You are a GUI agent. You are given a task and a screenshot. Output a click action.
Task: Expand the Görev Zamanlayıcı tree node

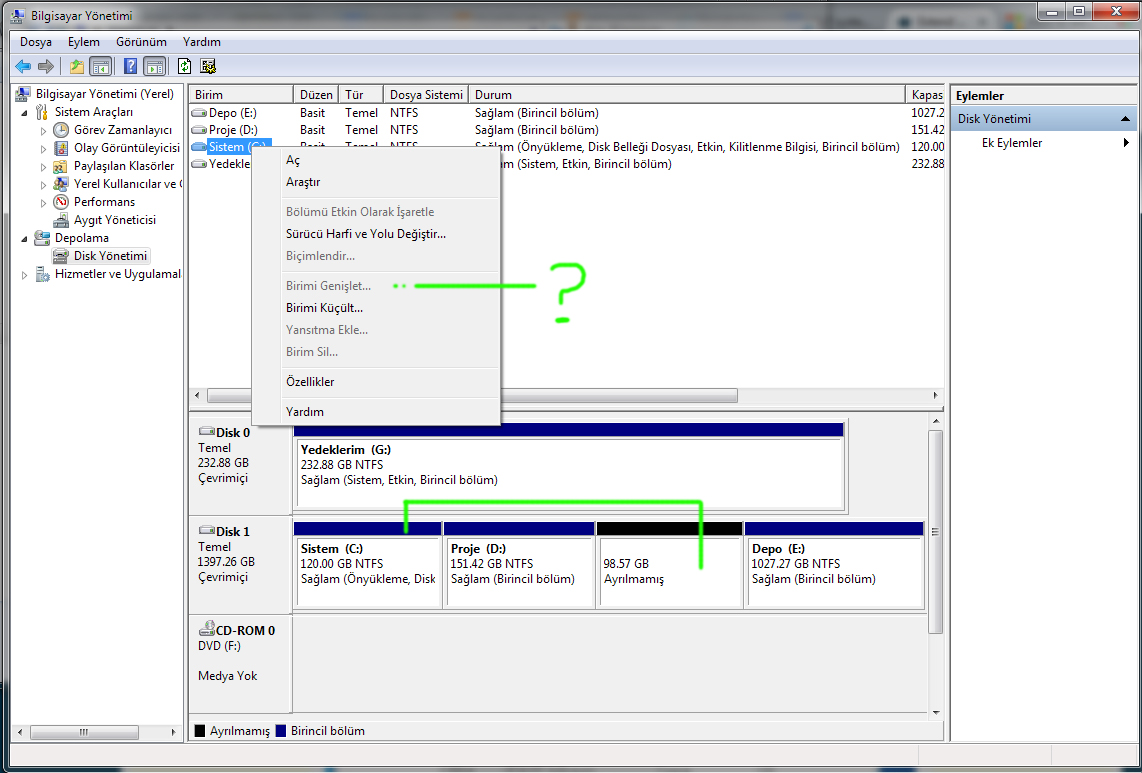(x=43, y=131)
